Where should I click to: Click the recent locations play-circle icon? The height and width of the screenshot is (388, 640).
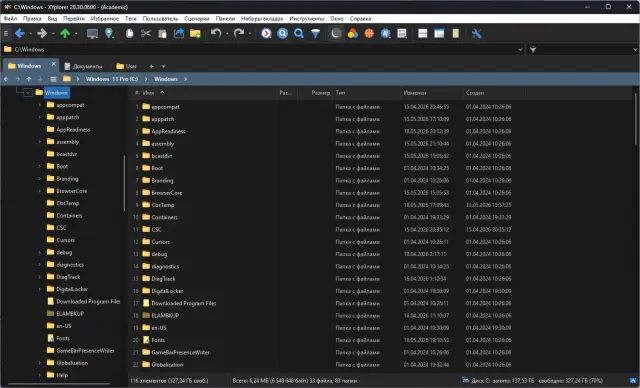(x=266, y=33)
